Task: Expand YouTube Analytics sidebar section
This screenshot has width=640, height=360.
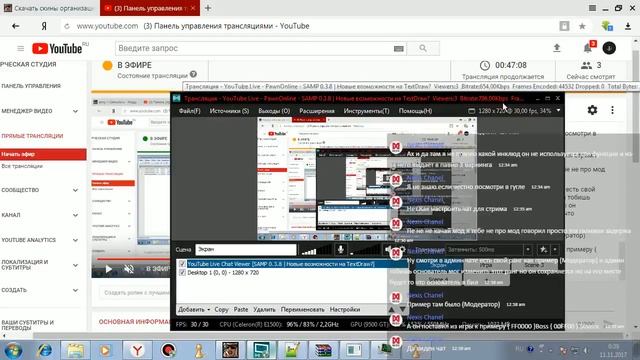Action: (76, 240)
